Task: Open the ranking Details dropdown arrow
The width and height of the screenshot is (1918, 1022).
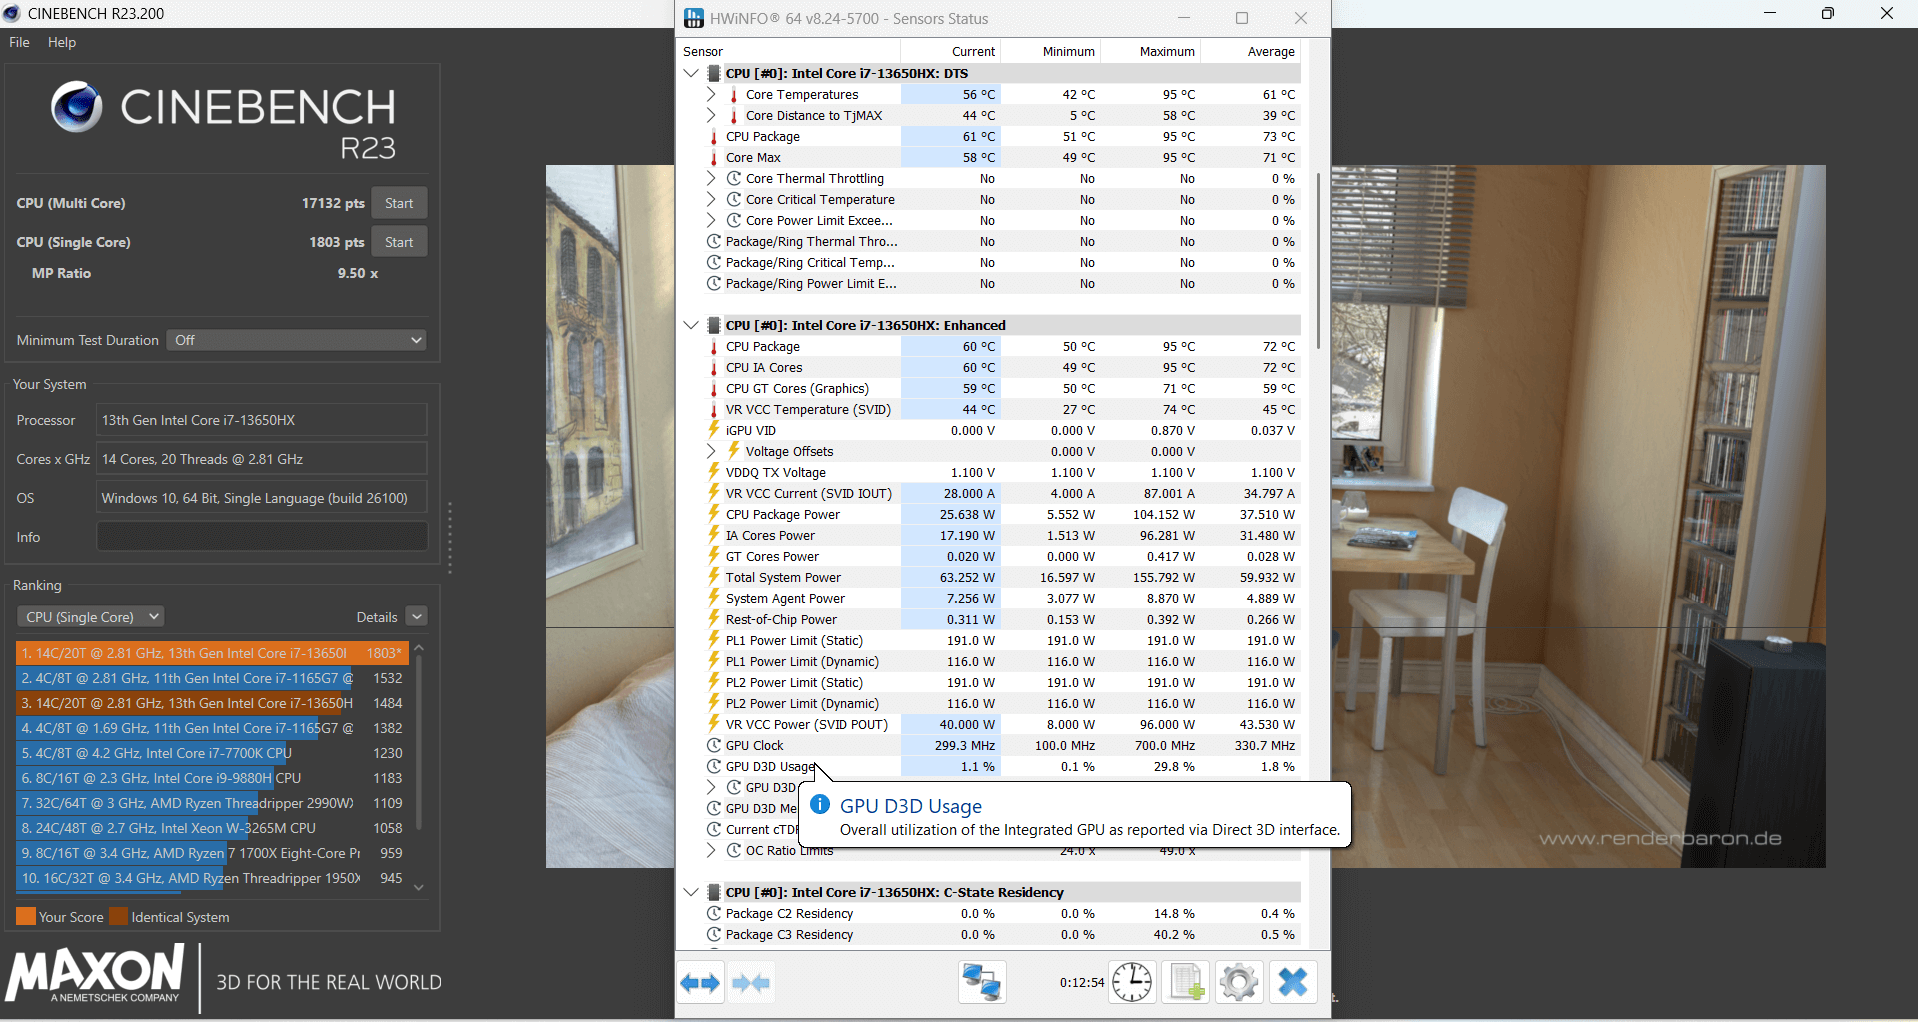Action: pos(417,617)
